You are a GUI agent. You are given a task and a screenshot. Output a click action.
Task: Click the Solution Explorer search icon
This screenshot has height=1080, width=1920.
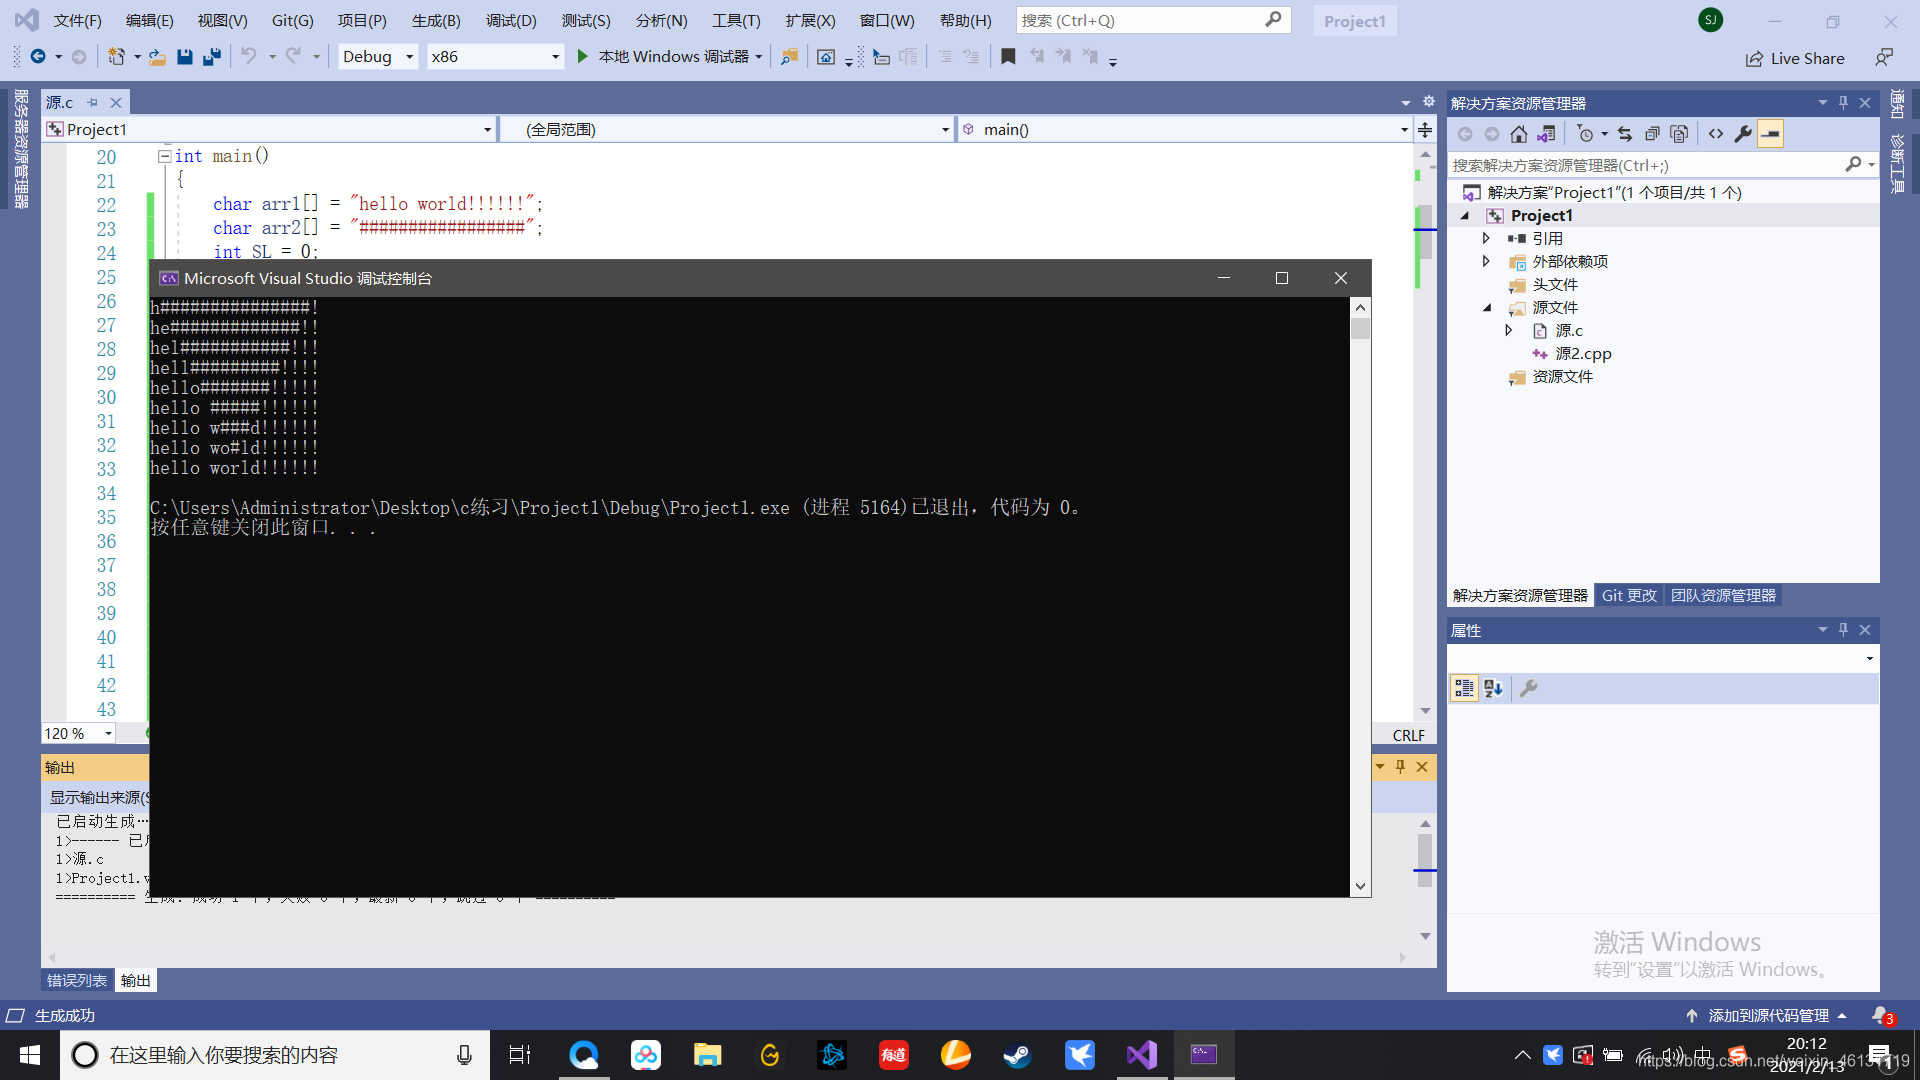coord(1851,165)
